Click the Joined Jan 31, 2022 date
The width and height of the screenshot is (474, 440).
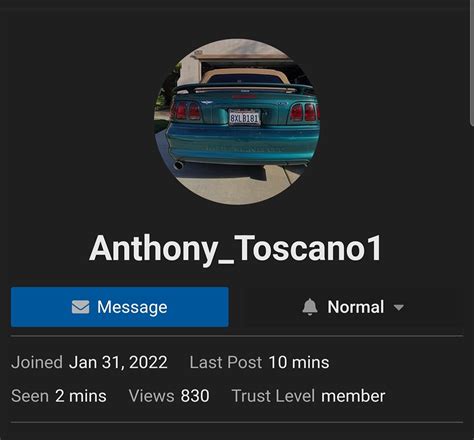[x=118, y=362]
